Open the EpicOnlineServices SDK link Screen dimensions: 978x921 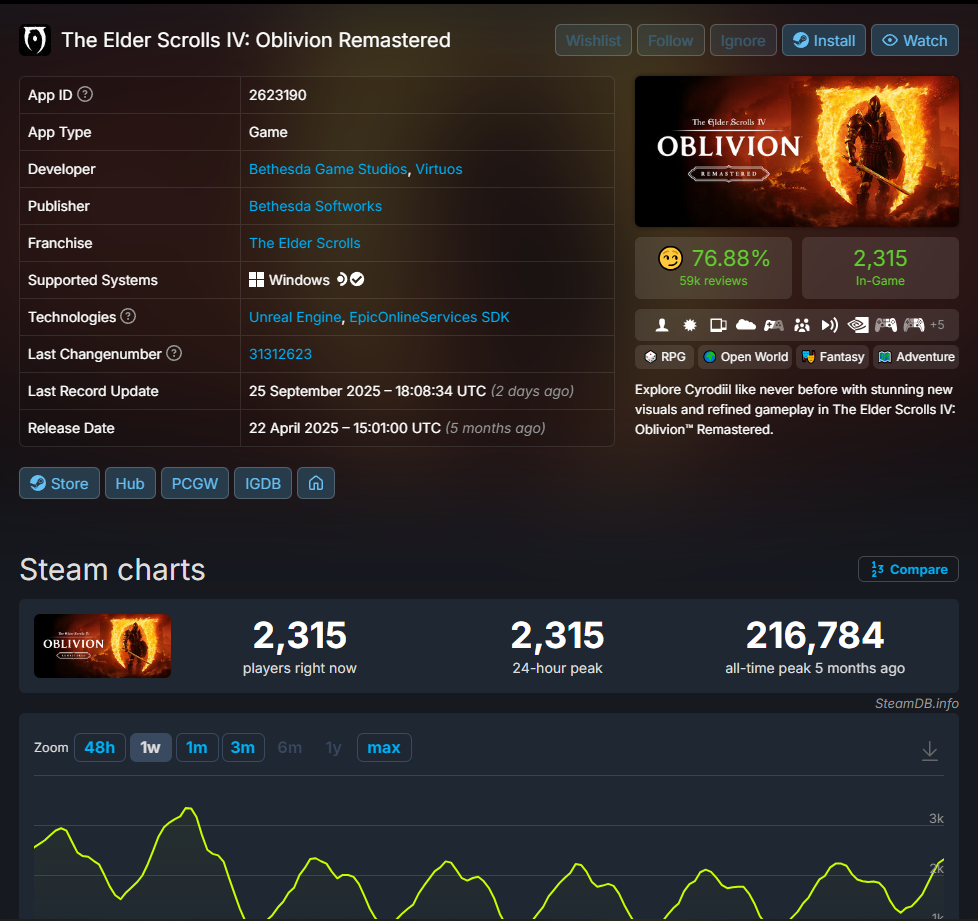click(429, 317)
